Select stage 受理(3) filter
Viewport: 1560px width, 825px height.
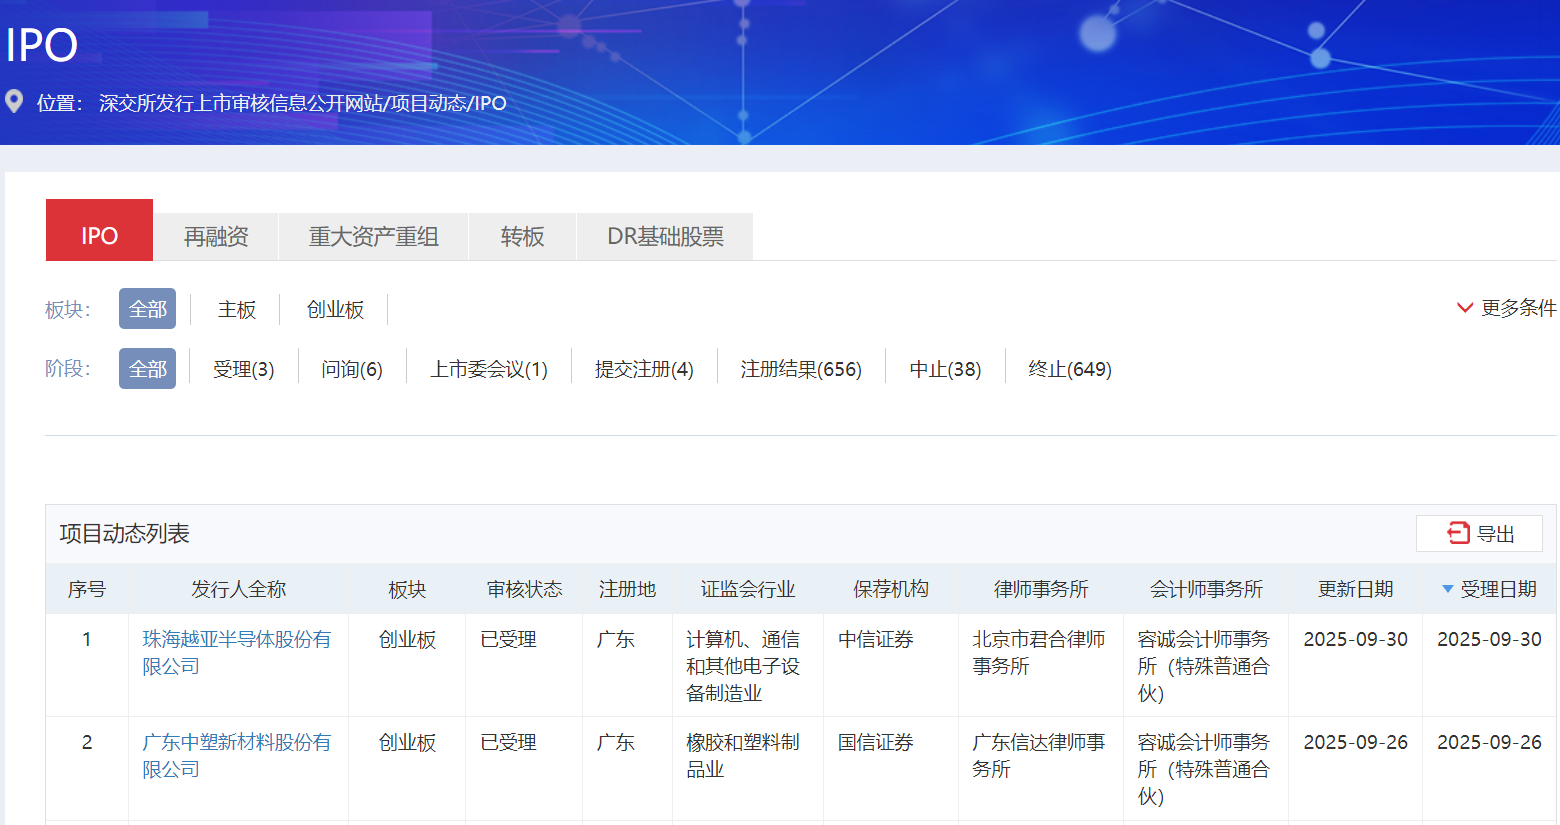coord(243,369)
